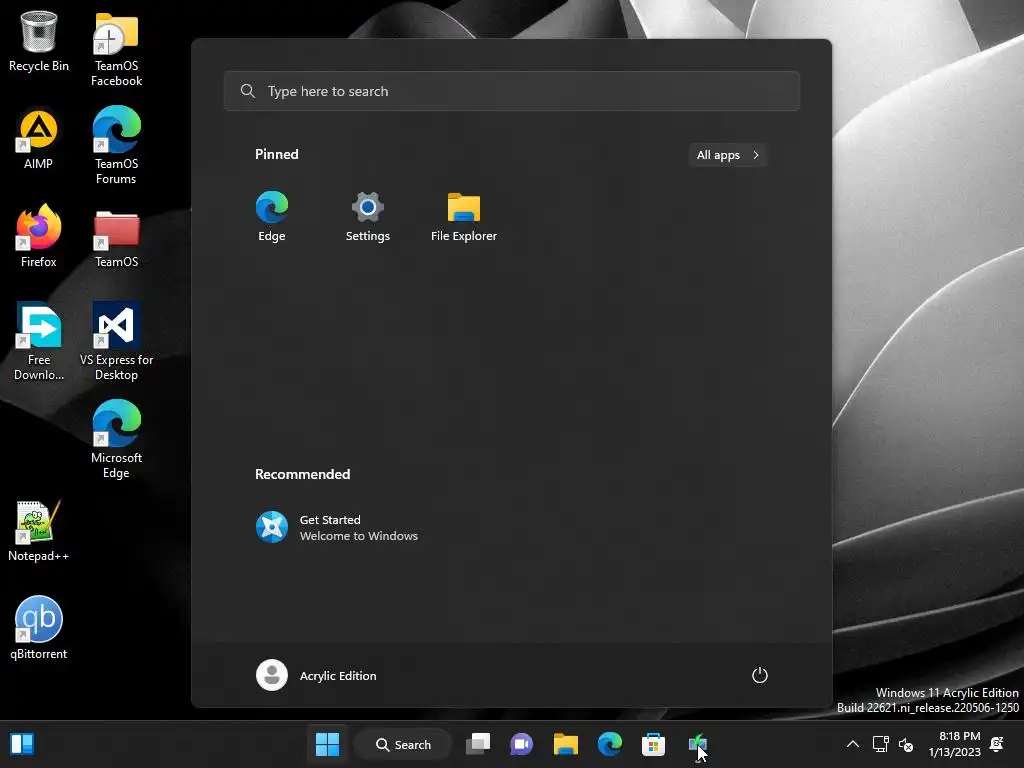Click the network icon in system tray
Screen dimensions: 1024x768
coord(880,744)
